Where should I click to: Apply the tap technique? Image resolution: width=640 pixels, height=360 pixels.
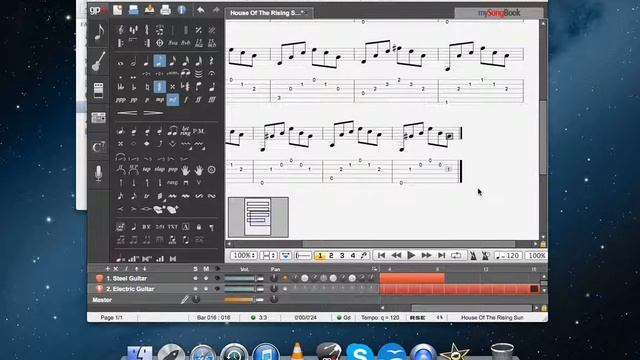[x=147, y=169]
